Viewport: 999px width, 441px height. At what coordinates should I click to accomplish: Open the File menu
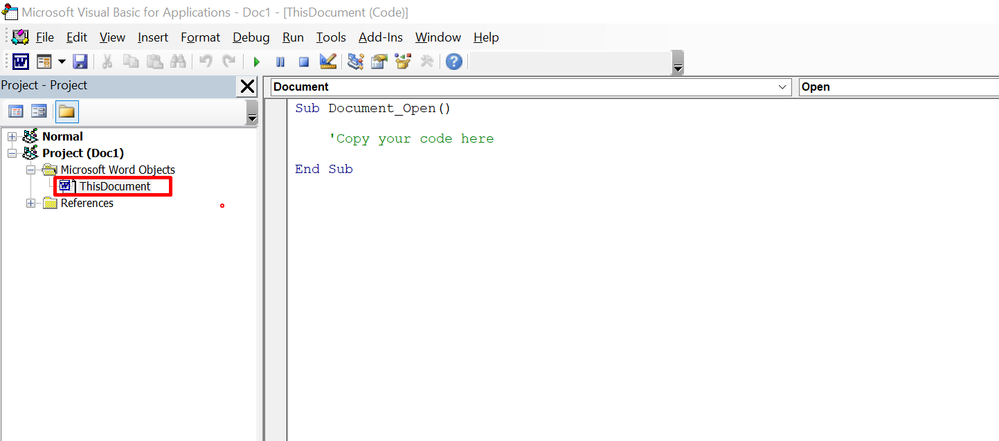click(45, 38)
